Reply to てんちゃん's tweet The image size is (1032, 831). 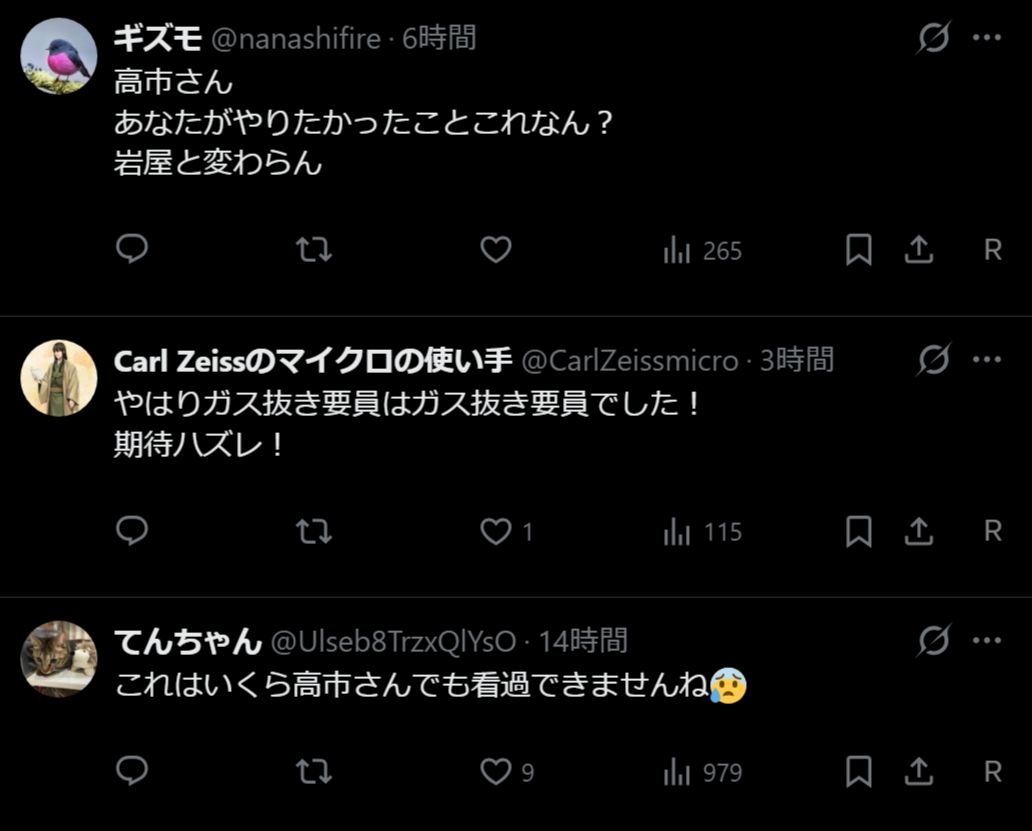click(132, 771)
